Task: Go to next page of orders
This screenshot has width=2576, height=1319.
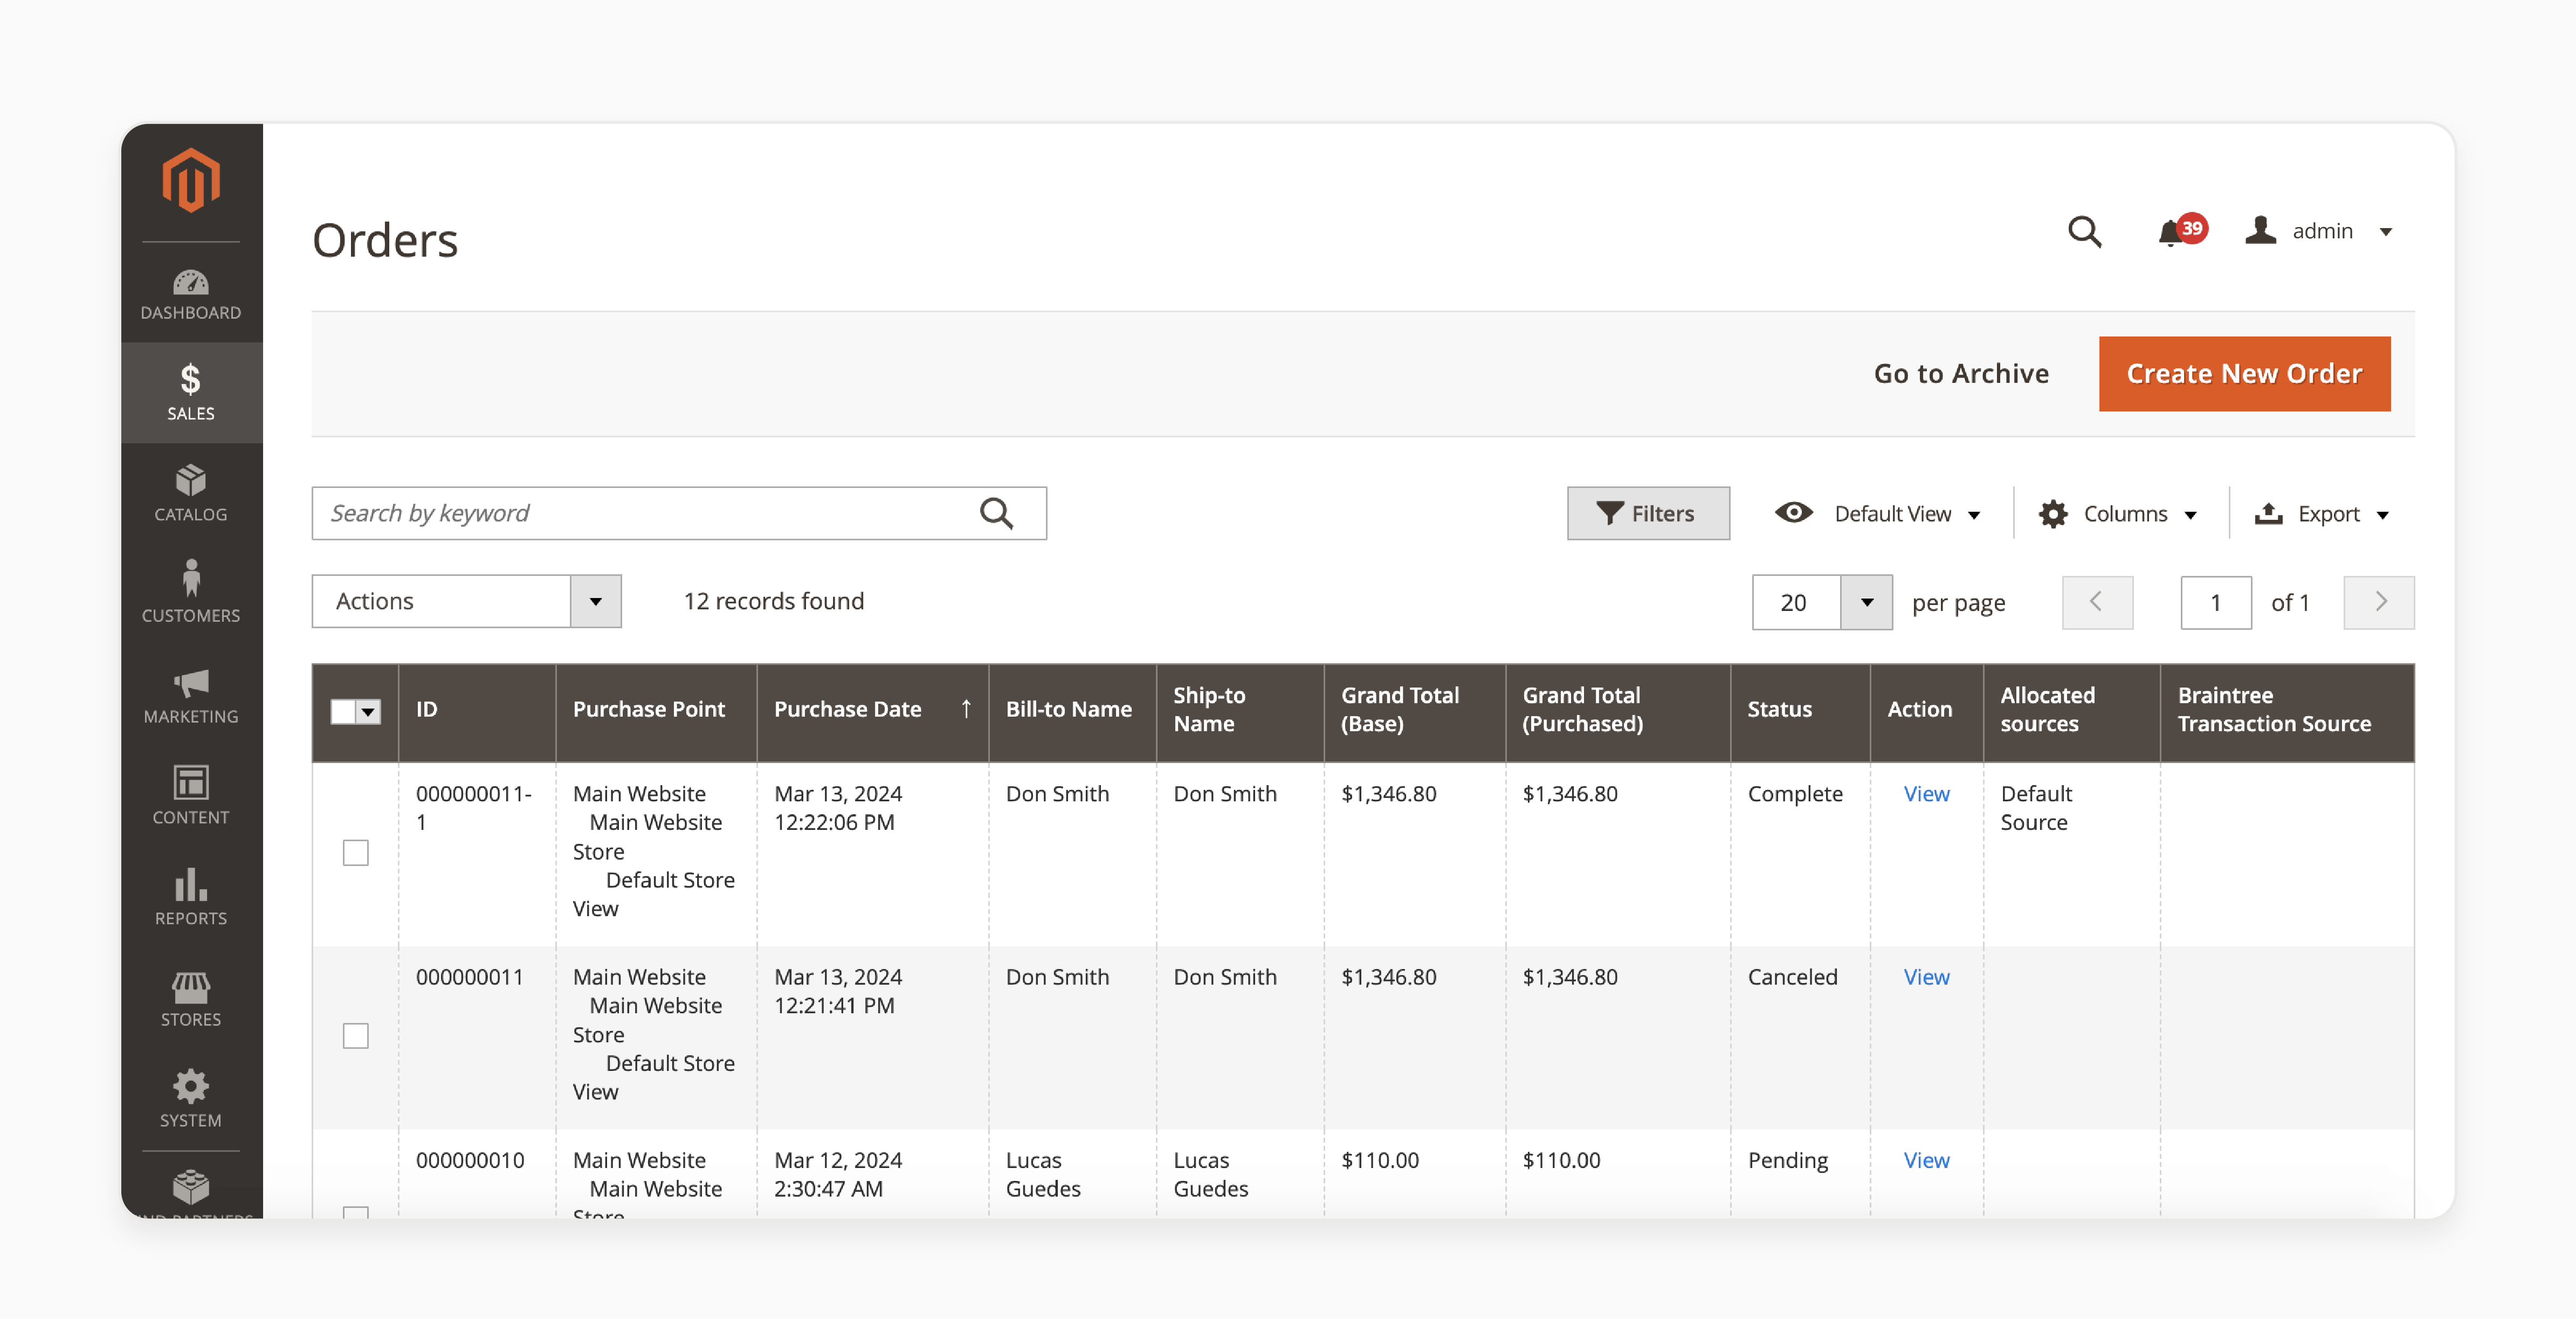Action: point(2378,602)
